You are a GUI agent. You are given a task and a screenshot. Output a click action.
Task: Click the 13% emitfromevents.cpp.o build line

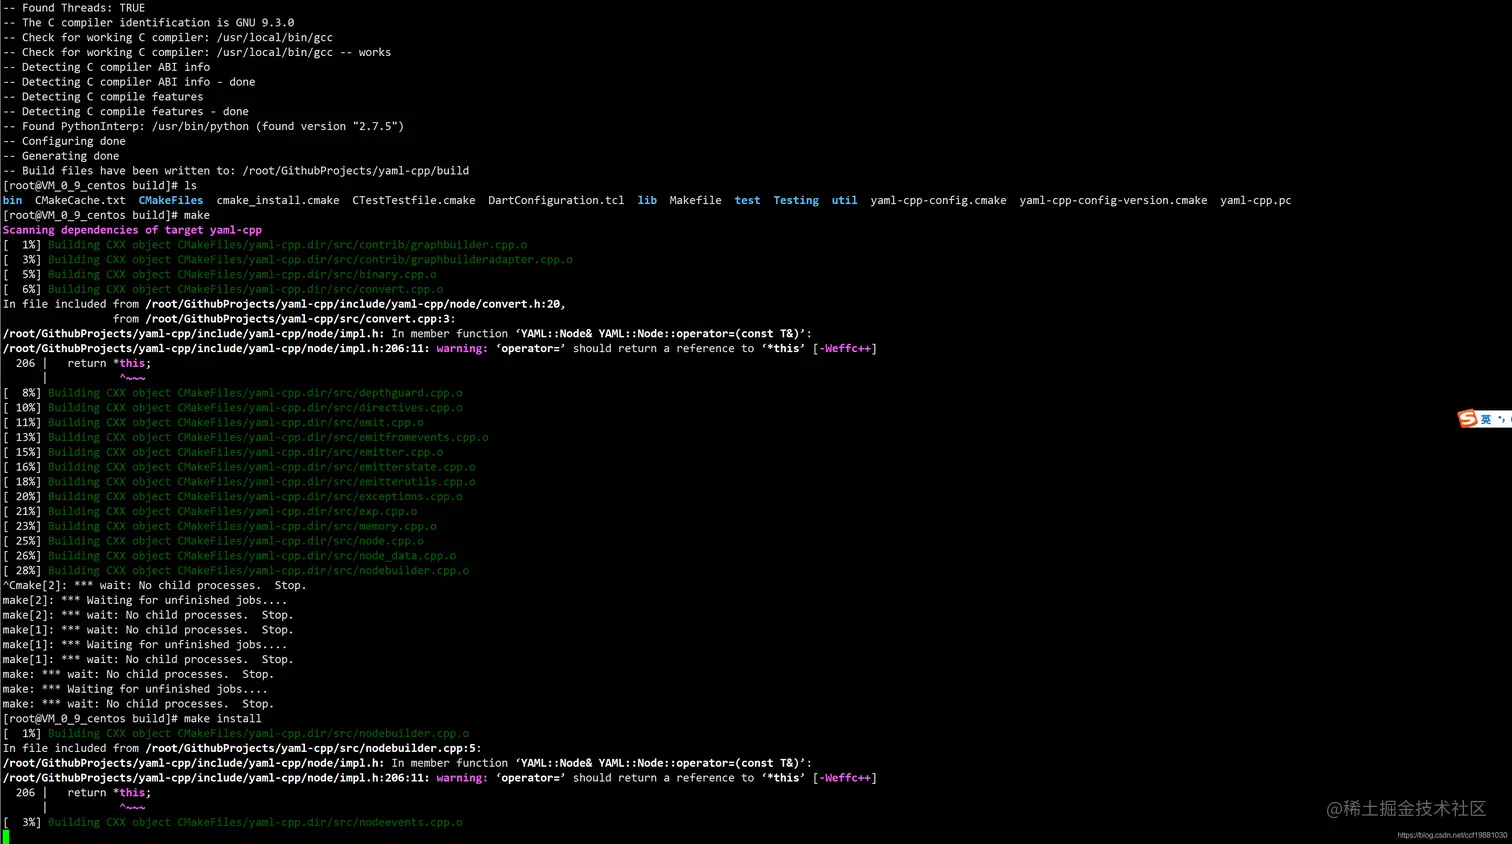[x=246, y=437]
